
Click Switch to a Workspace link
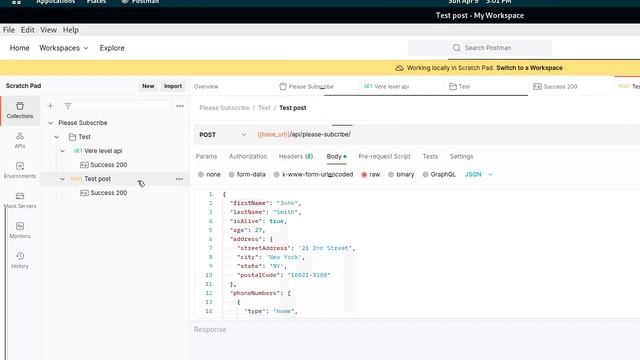(x=529, y=68)
